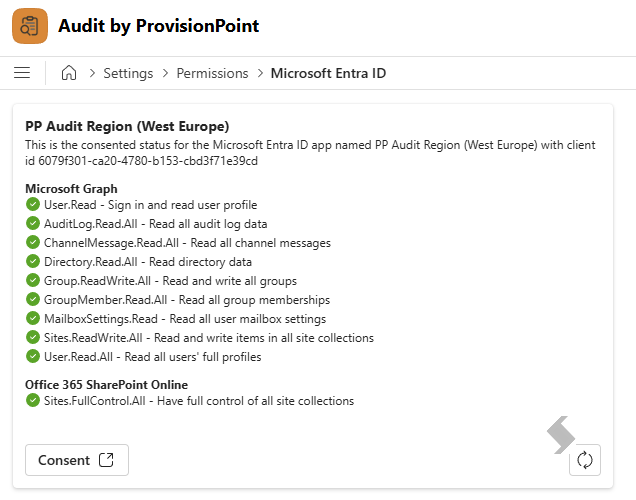This screenshot has height=500, width=636.
Task: Open the Permissions breadcrumb
Action: 212,73
